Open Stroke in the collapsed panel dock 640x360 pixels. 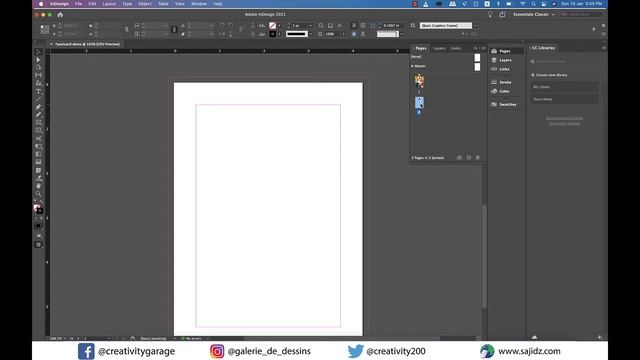506,82
